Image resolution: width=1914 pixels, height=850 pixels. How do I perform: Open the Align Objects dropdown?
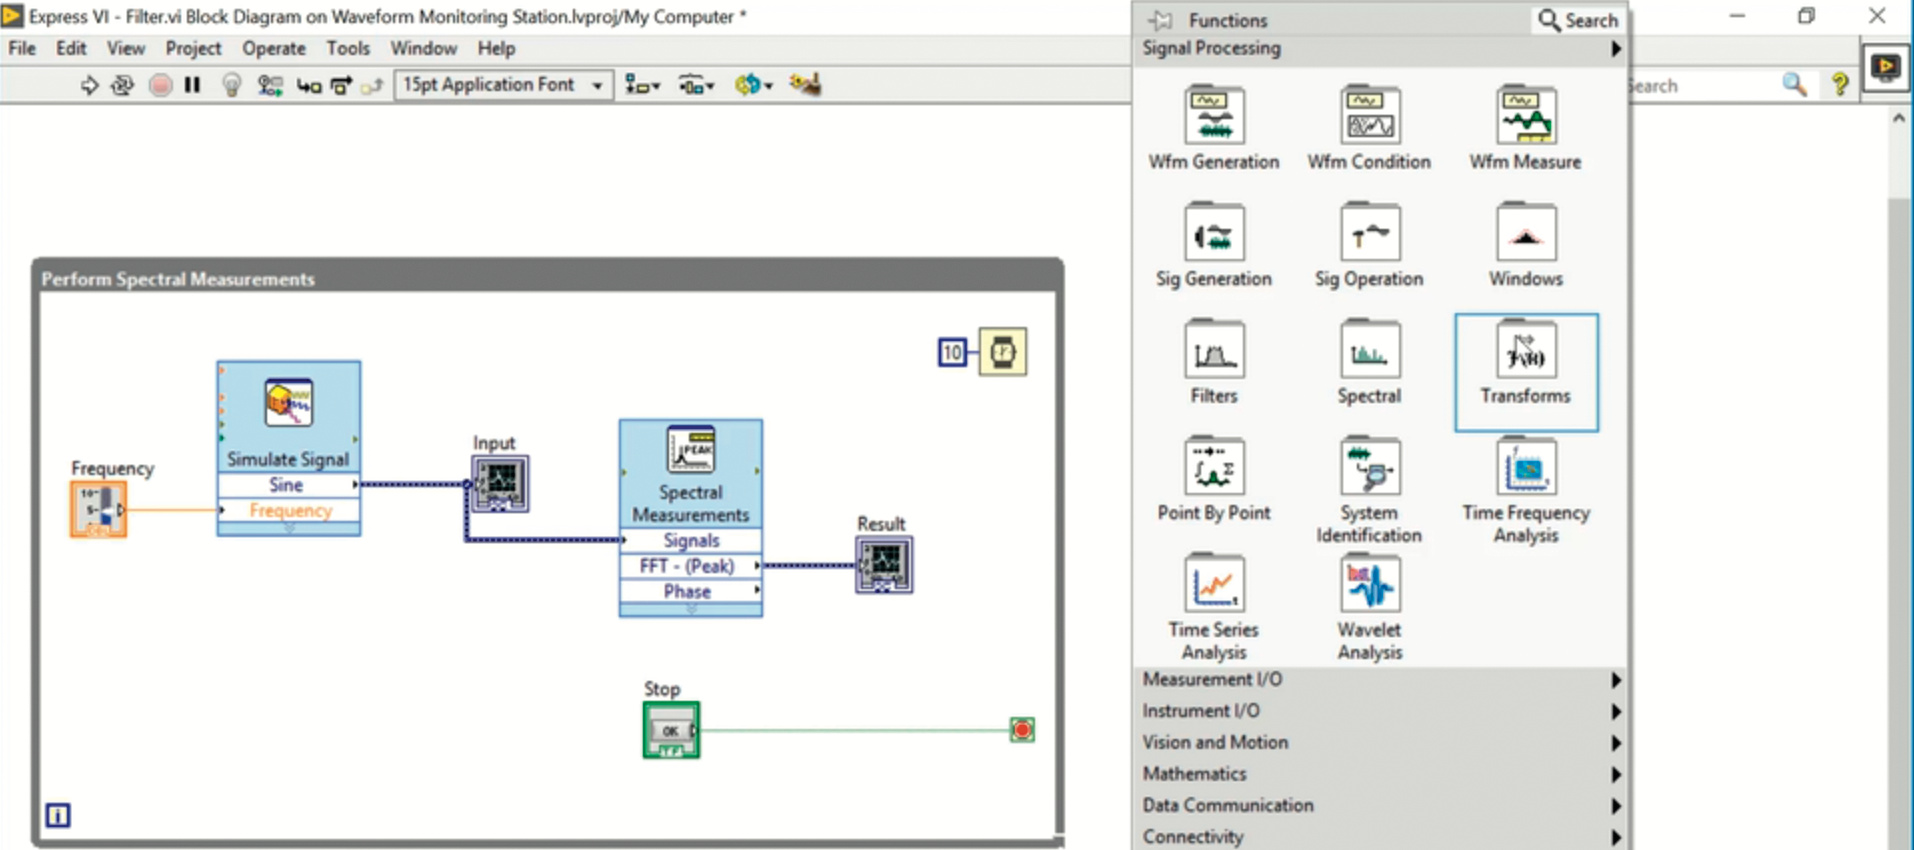click(x=642, y=85)
